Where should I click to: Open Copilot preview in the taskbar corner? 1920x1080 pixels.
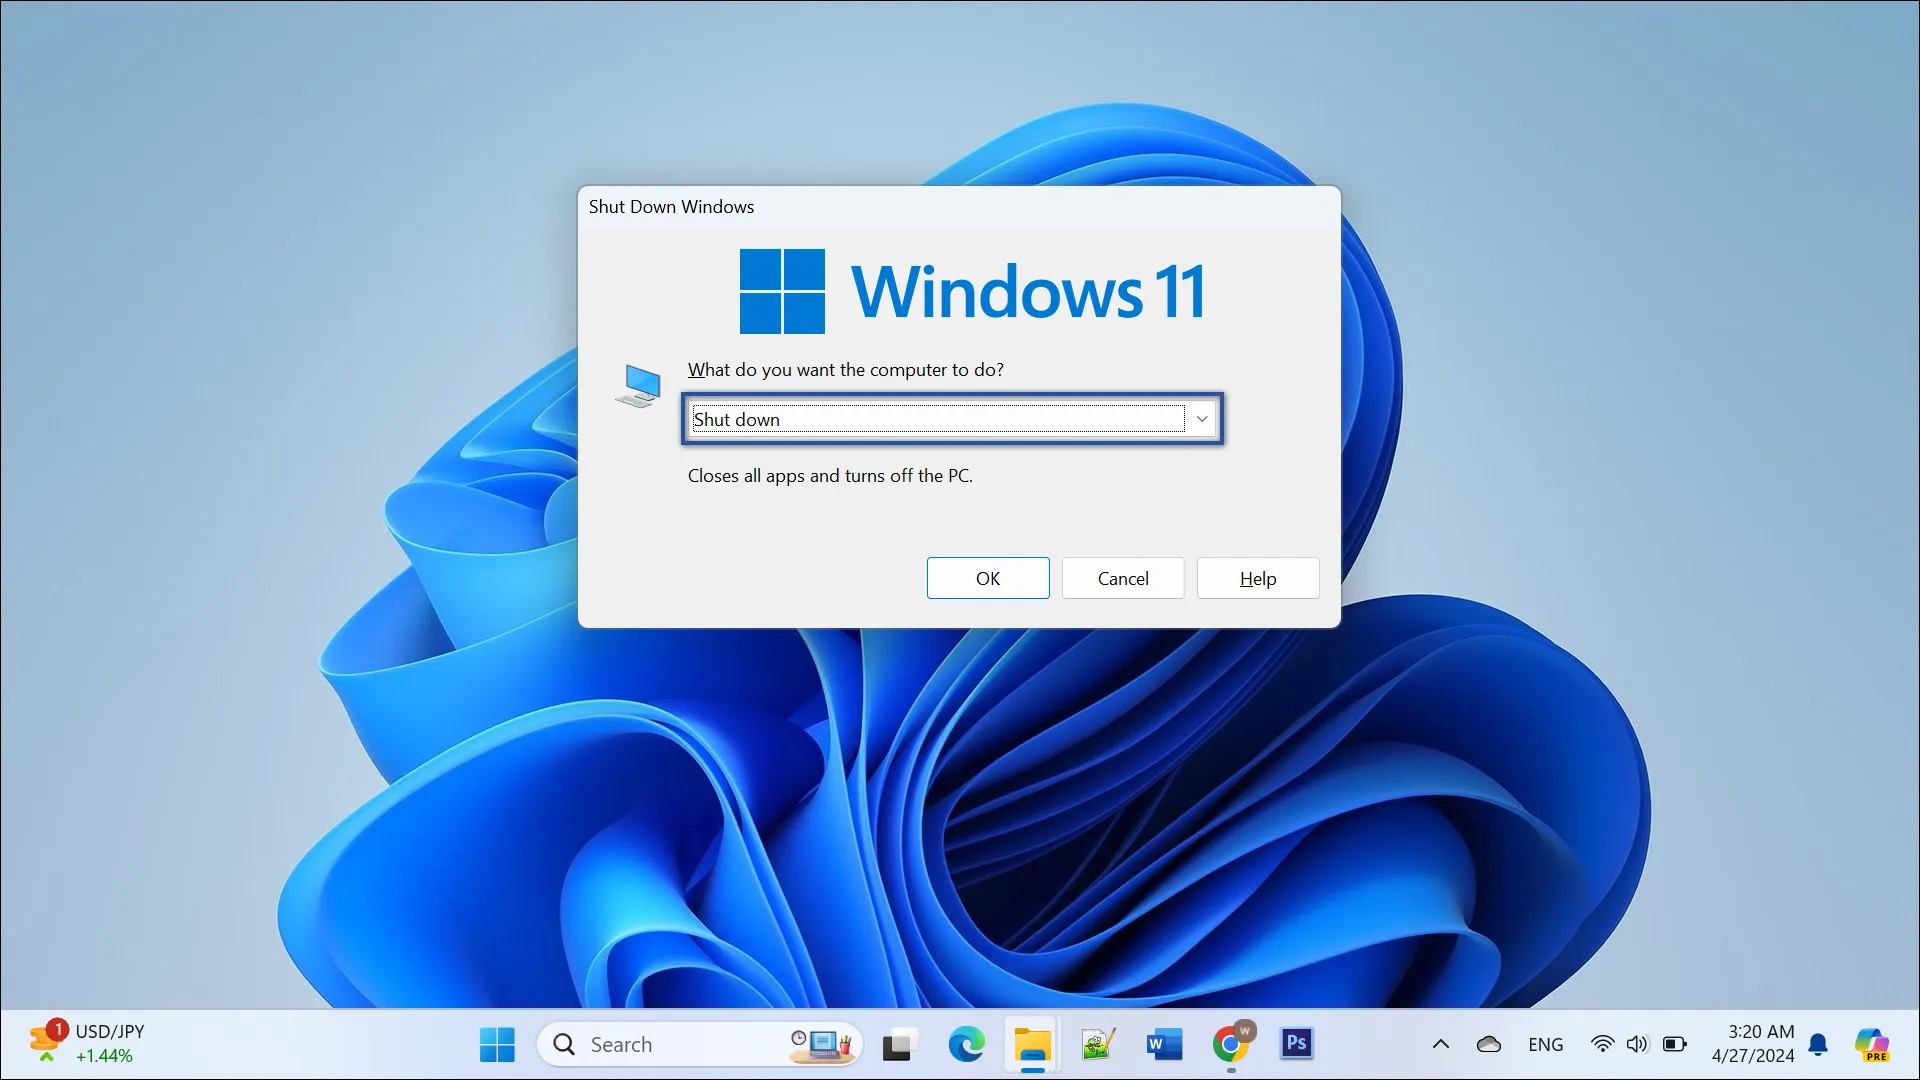[1871, 1044]
